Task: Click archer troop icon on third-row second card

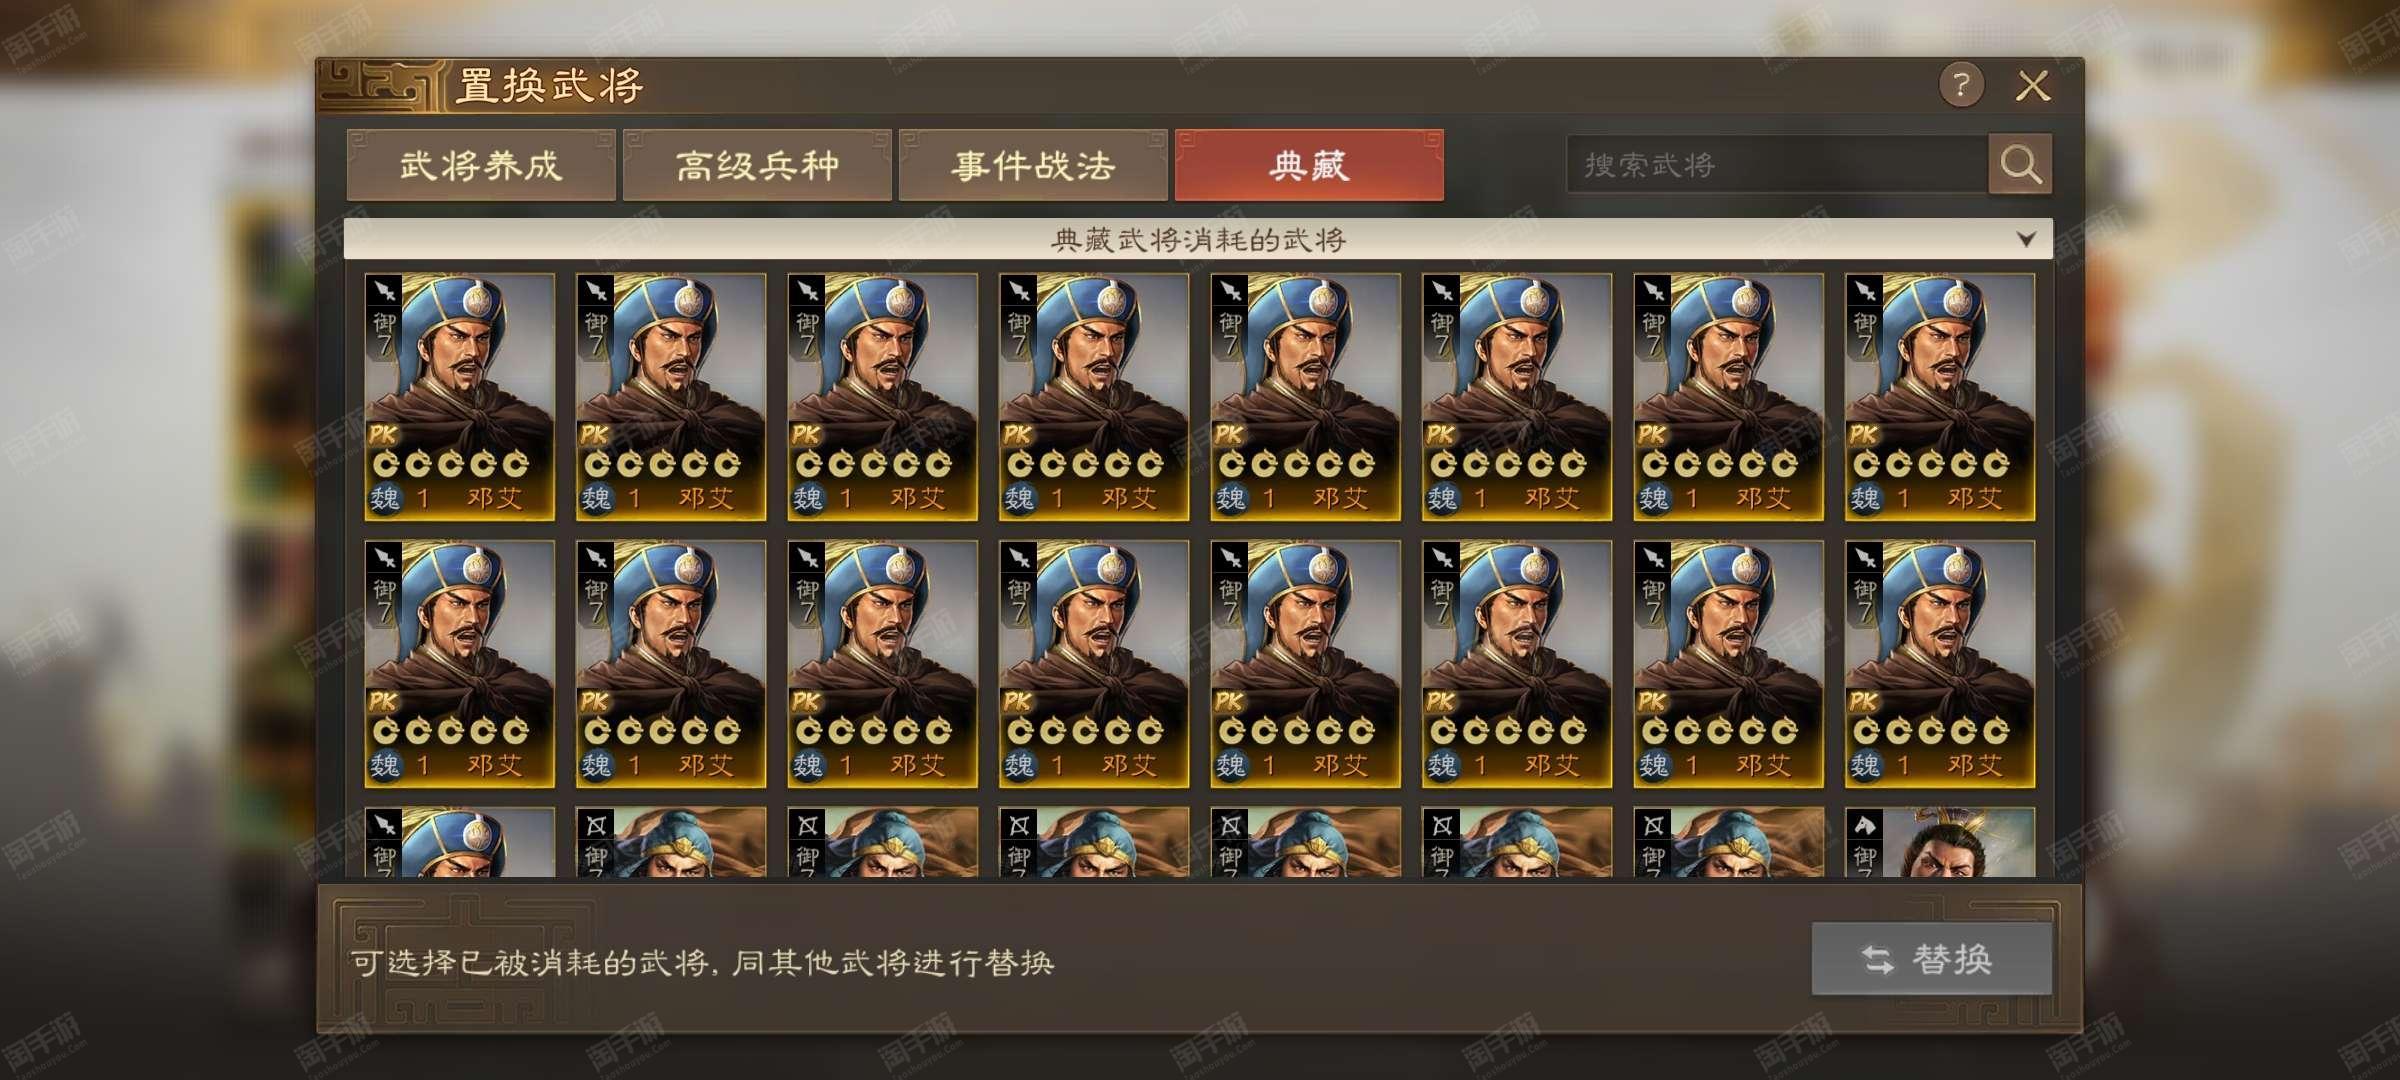Action: tap(596, 825)
